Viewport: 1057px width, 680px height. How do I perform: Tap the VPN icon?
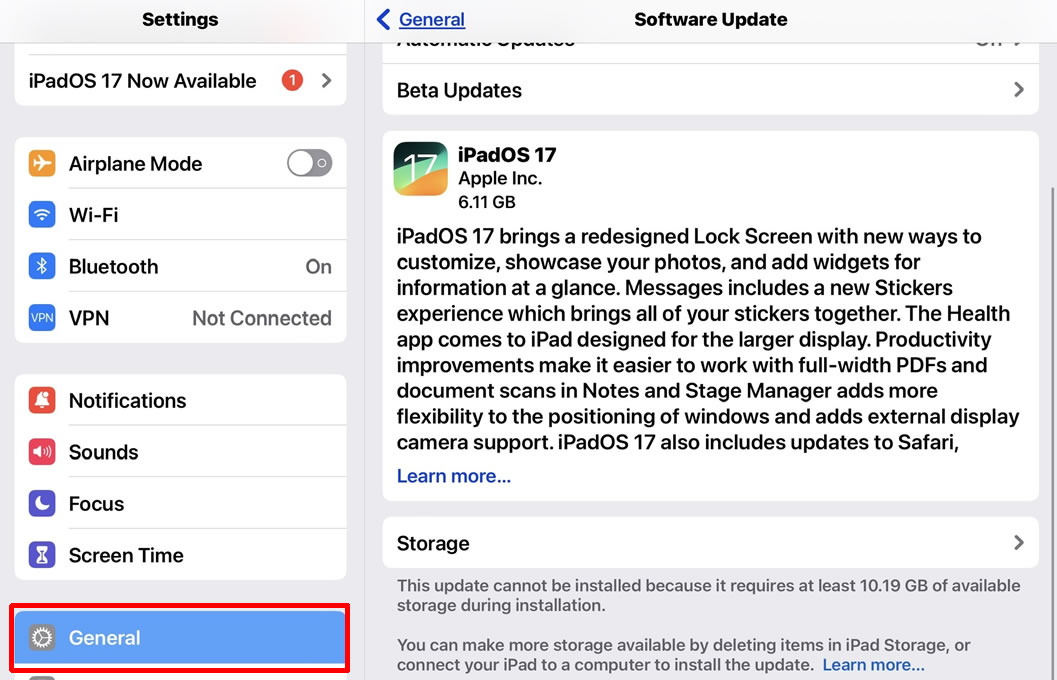pos(42,318)
